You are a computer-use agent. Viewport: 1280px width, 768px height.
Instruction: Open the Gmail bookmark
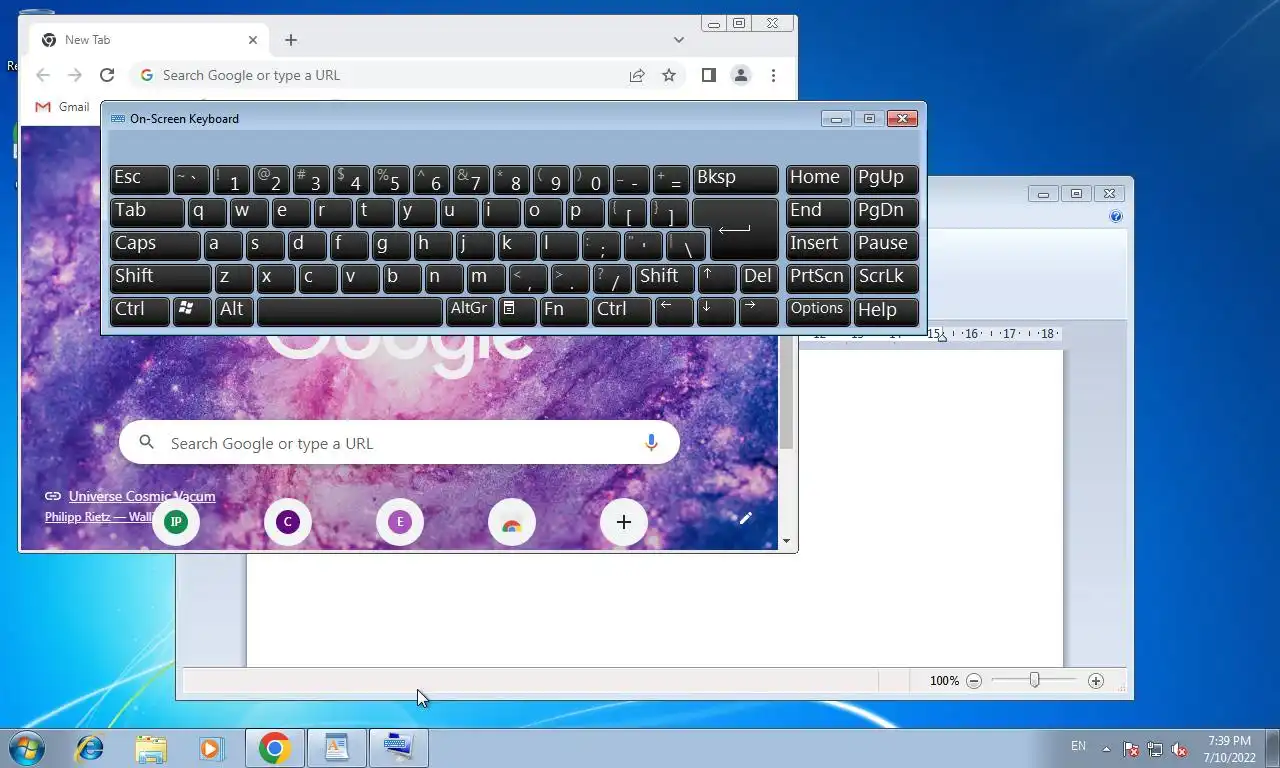pos(63,106)
